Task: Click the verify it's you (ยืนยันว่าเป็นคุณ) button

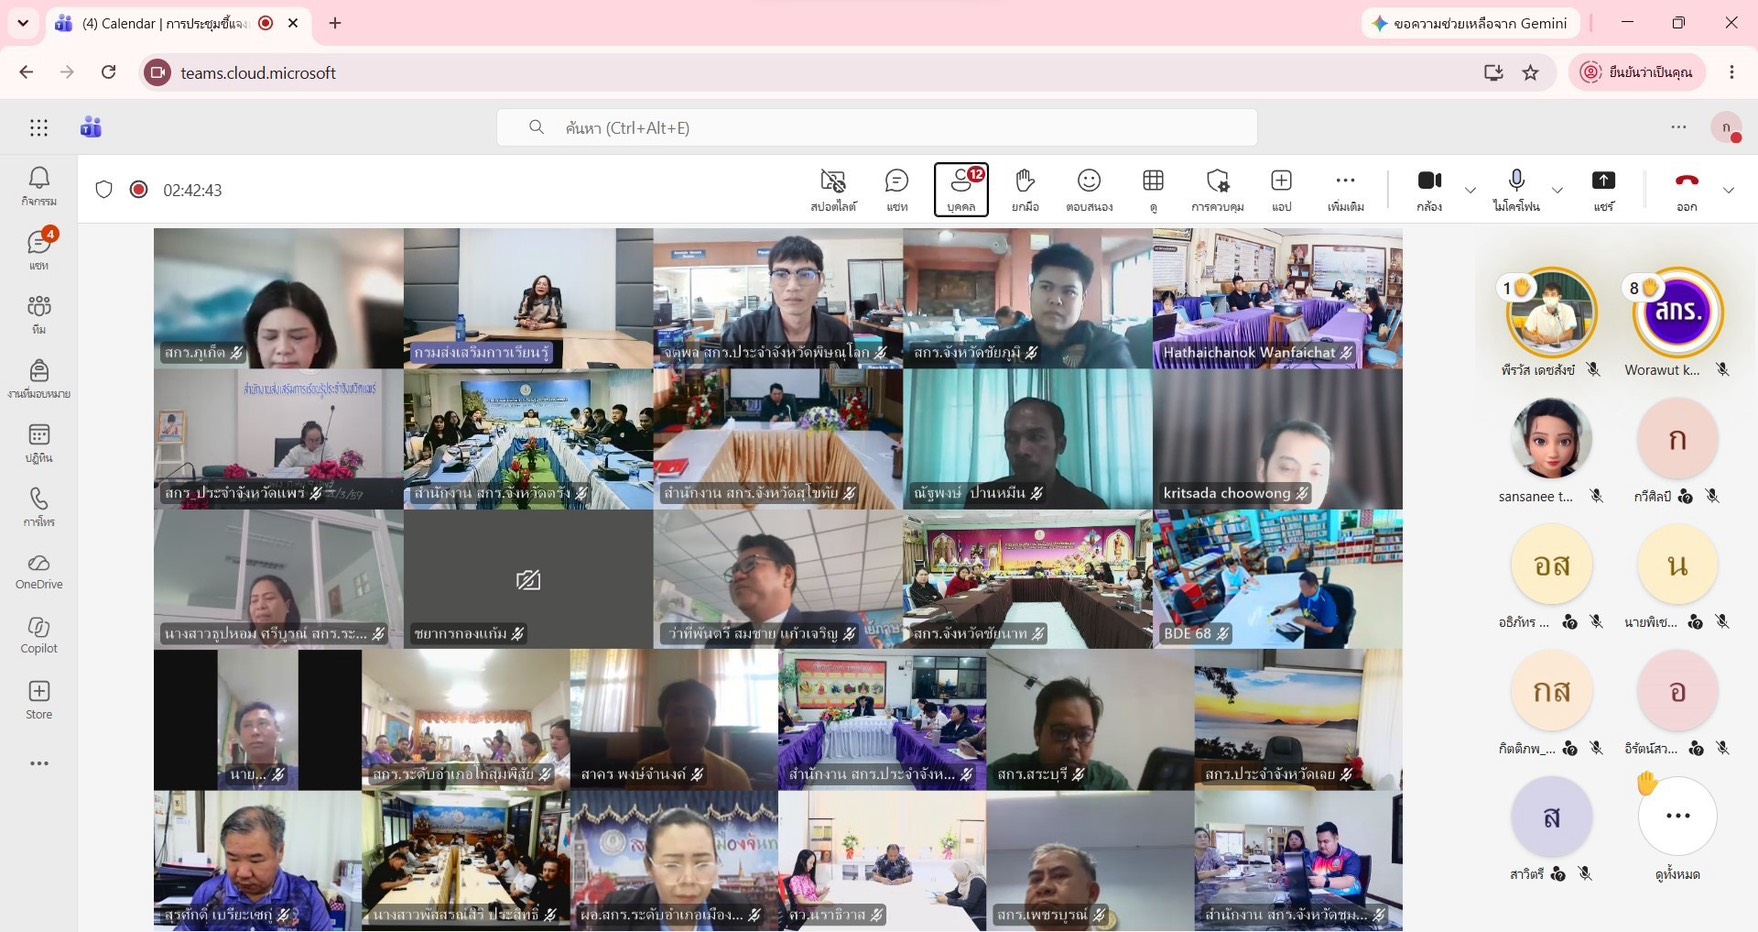Action: [1637, 72]
